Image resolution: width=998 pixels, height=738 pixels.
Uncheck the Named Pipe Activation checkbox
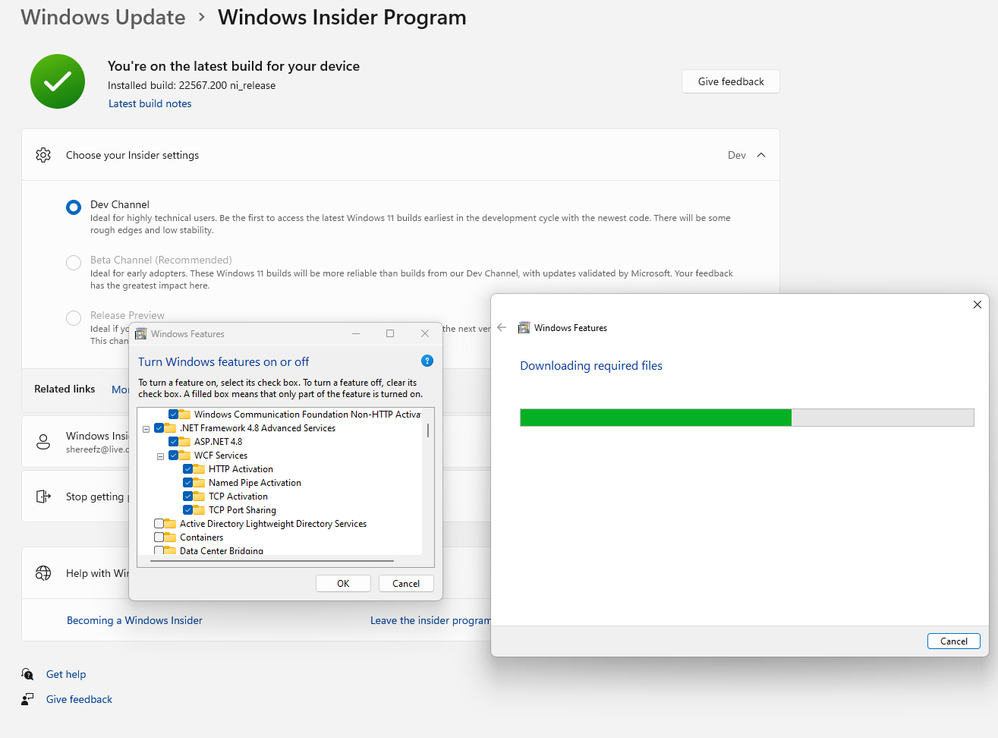(188, 482)
